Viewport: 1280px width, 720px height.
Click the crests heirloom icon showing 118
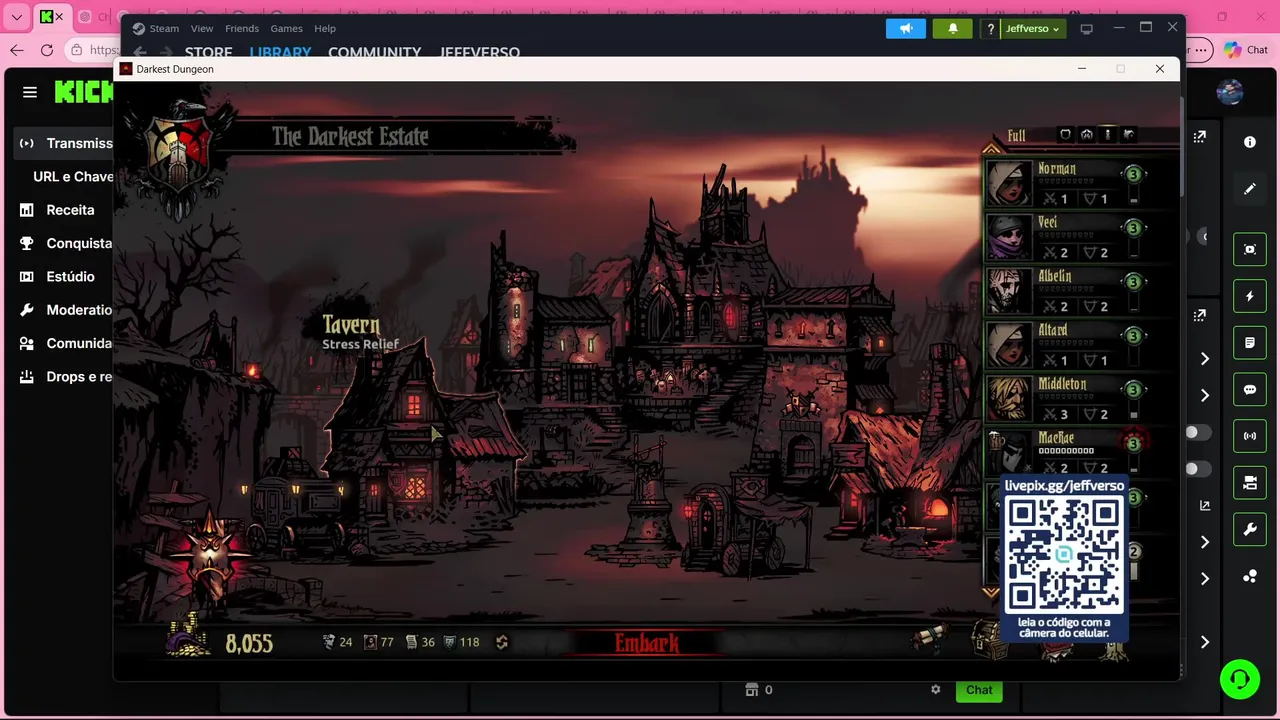pos(449,642)
